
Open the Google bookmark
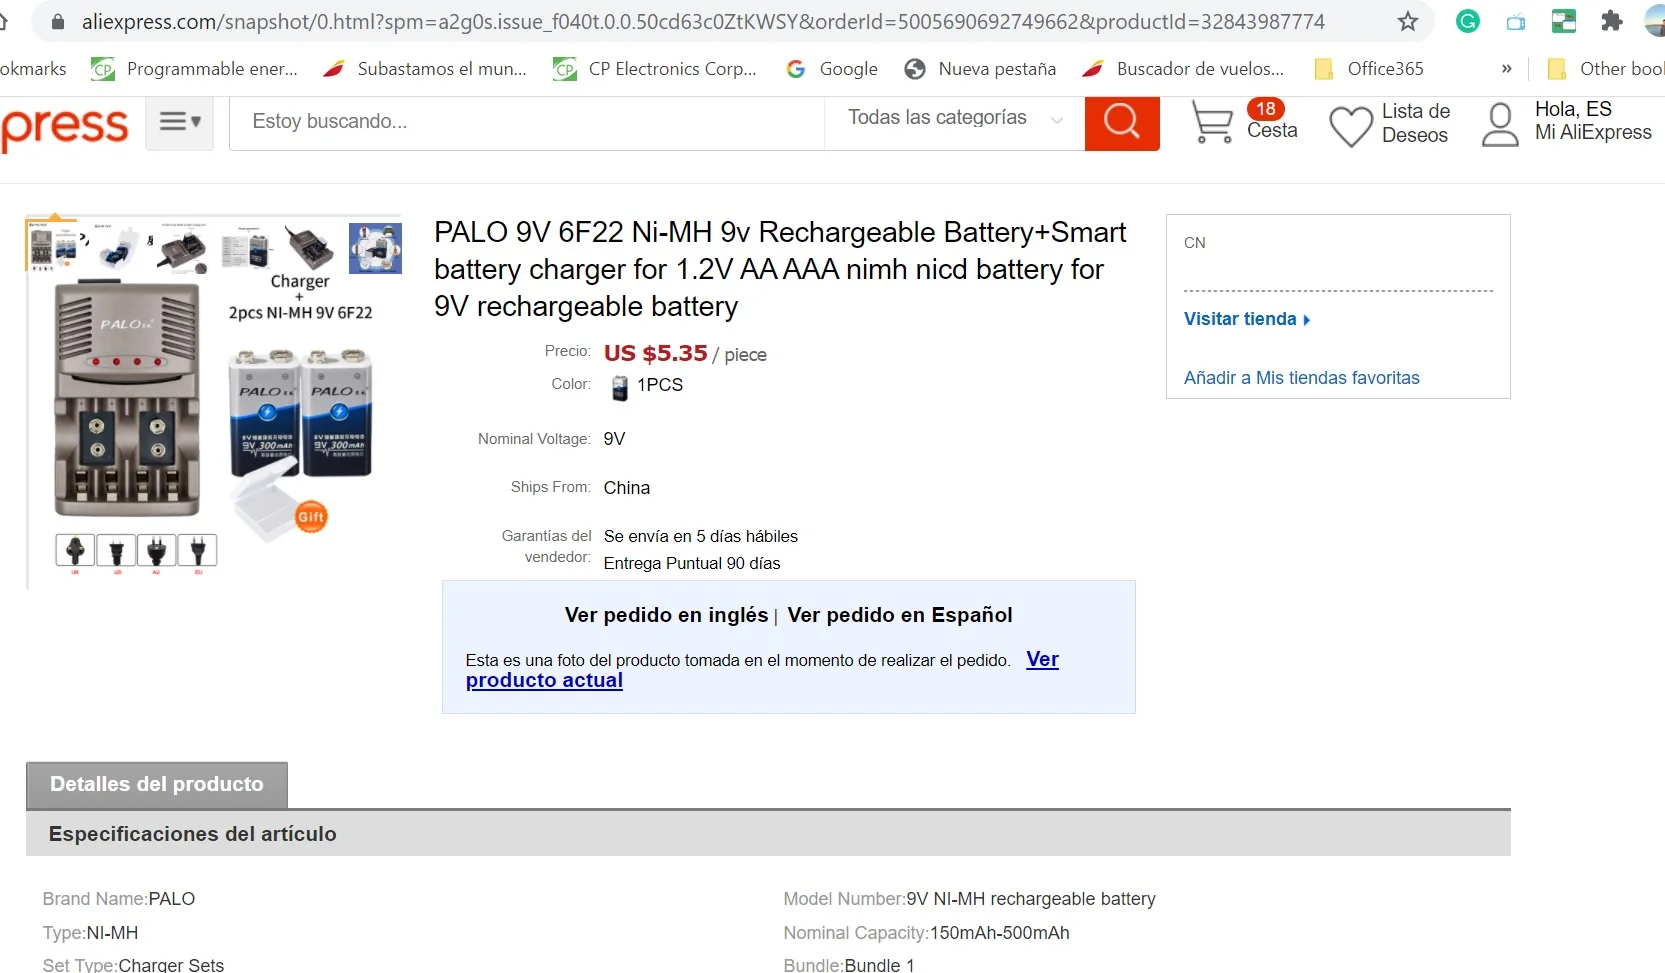click(x=832, y=69)
